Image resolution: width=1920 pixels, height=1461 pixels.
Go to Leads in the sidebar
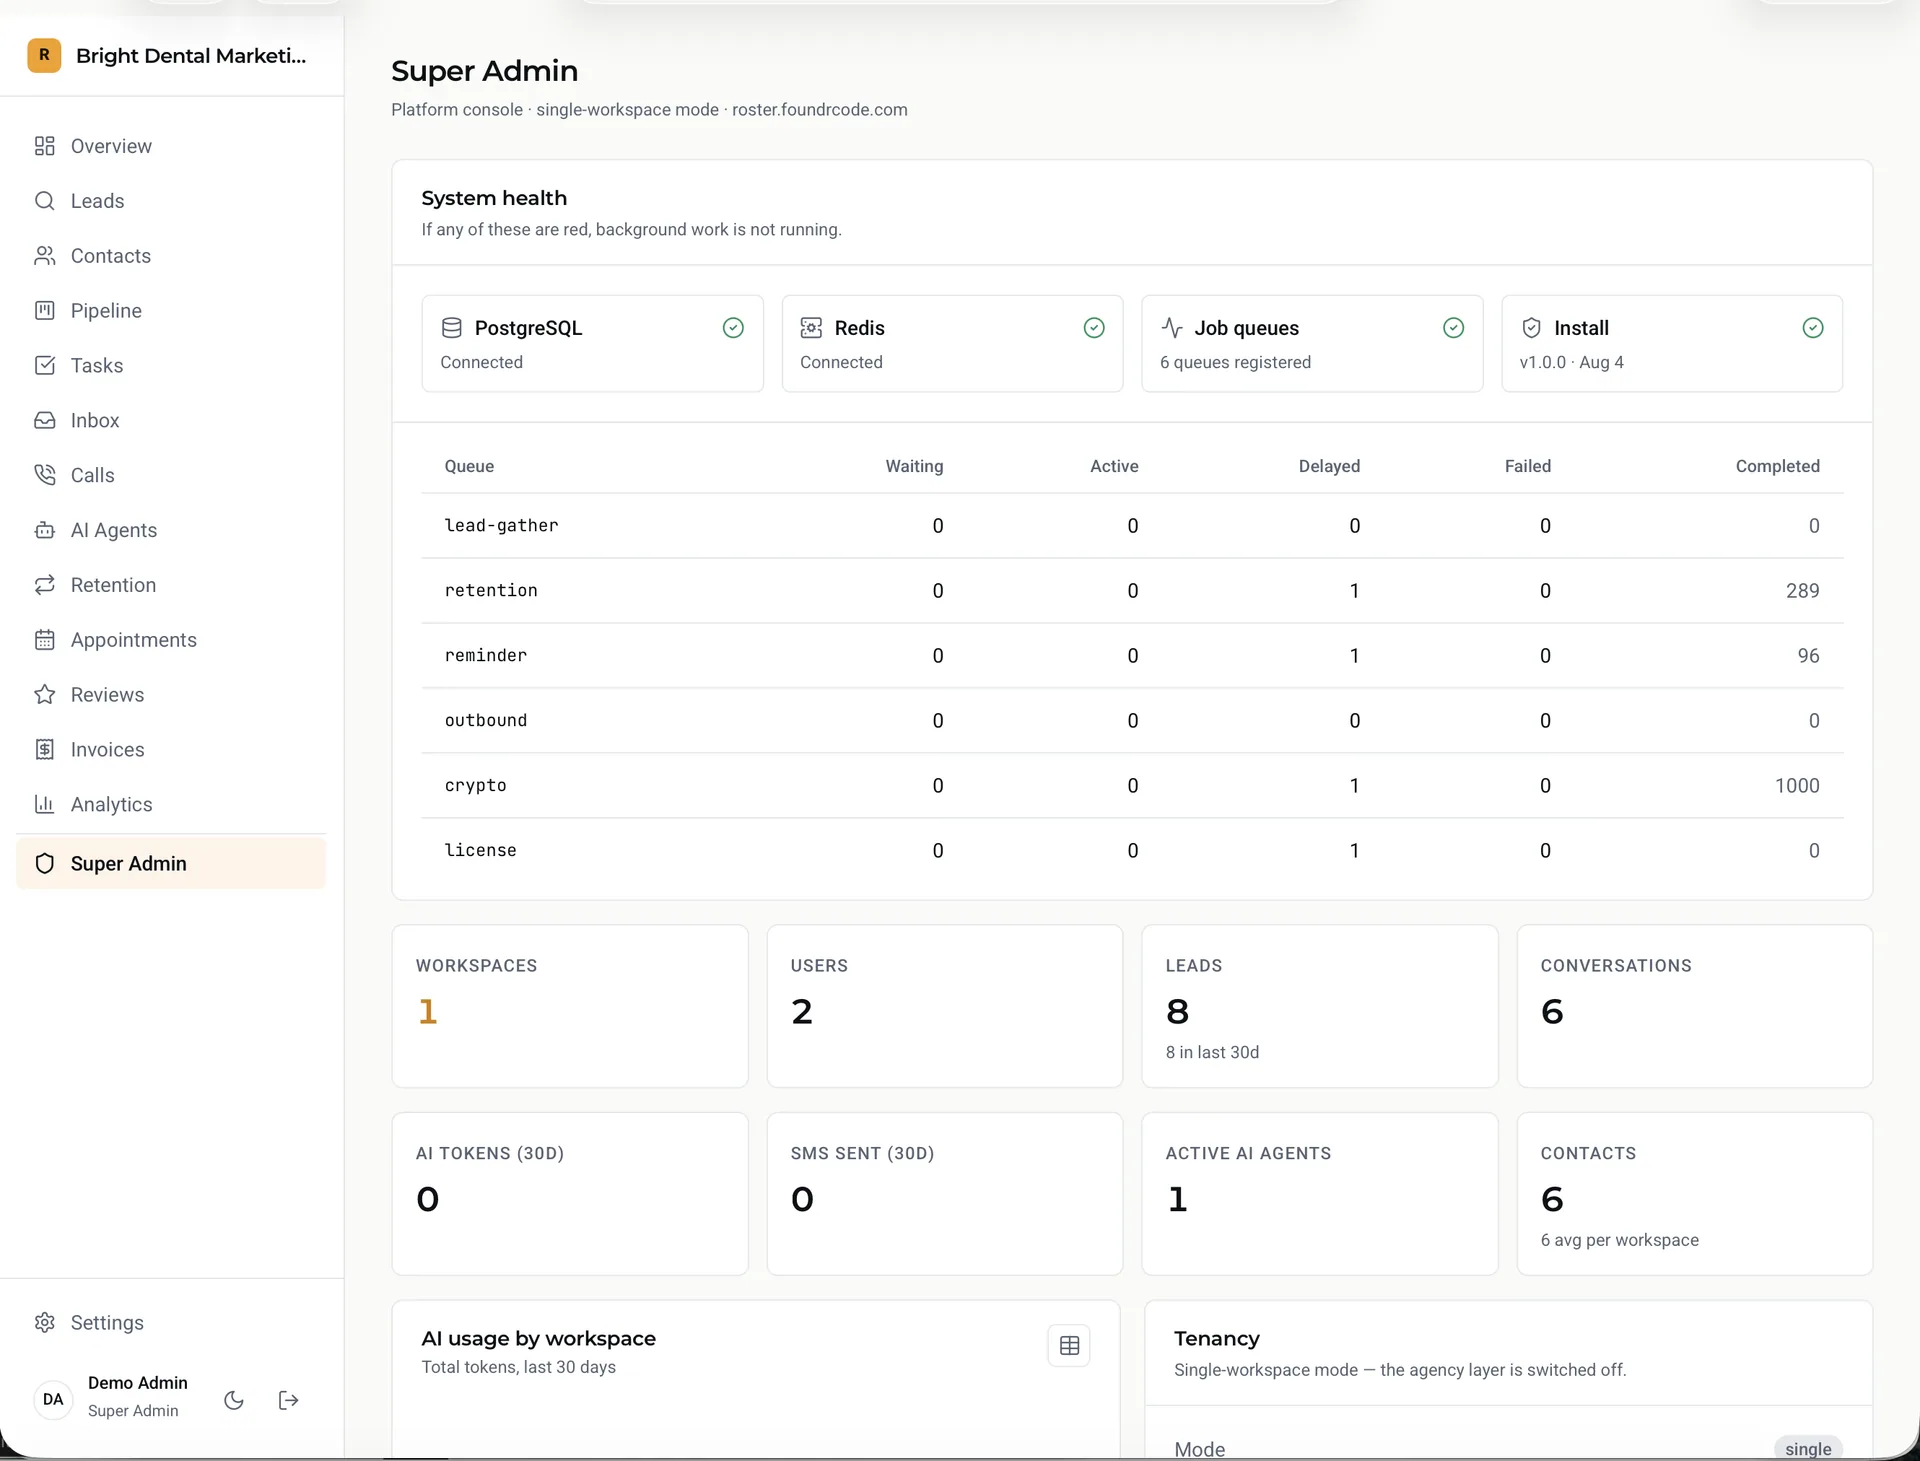(171, 201)
